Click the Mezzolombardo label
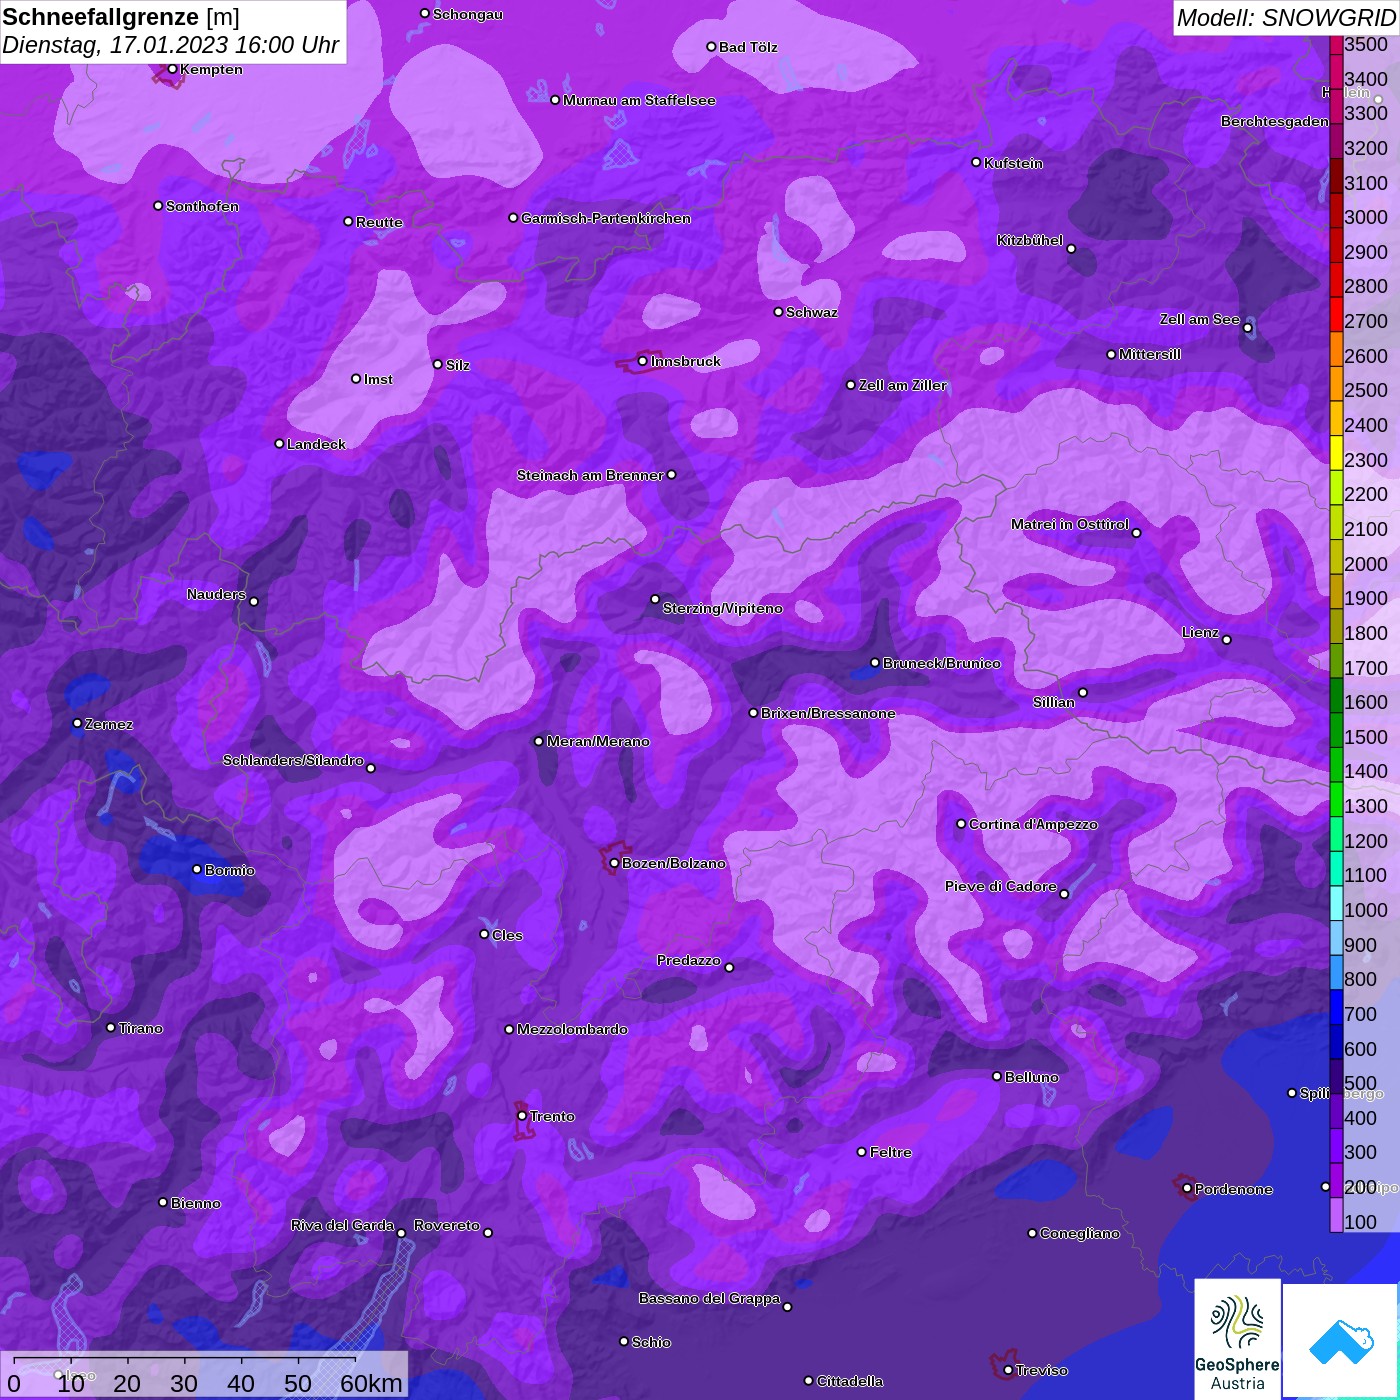Viewport: 1400px width, 1400px height. (572, 1029)
